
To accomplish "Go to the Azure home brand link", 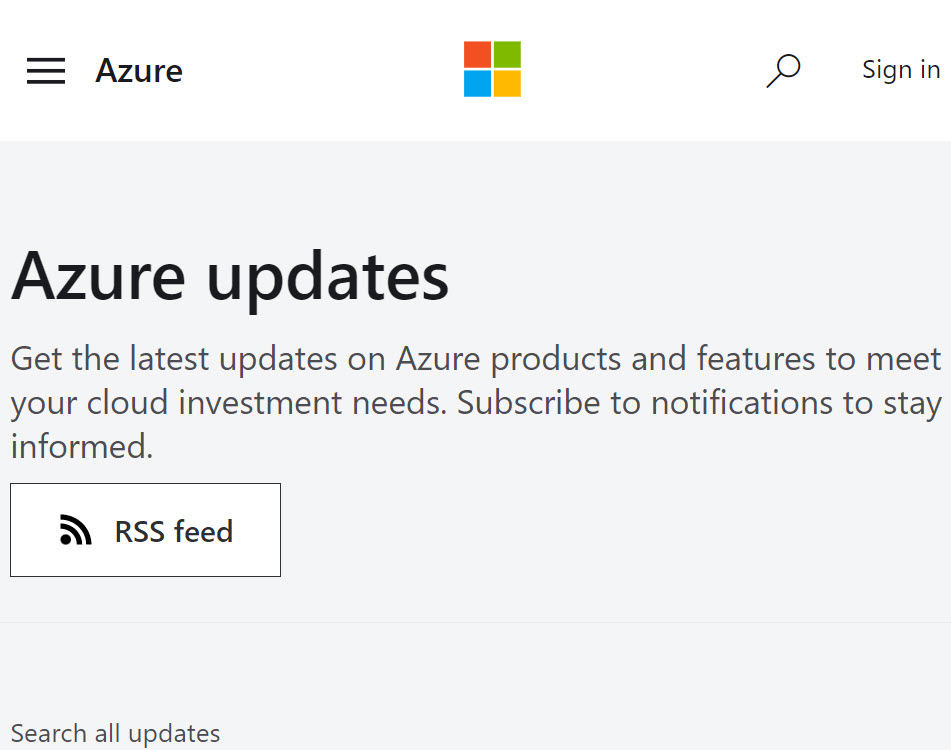I will (x=139, y=70).
